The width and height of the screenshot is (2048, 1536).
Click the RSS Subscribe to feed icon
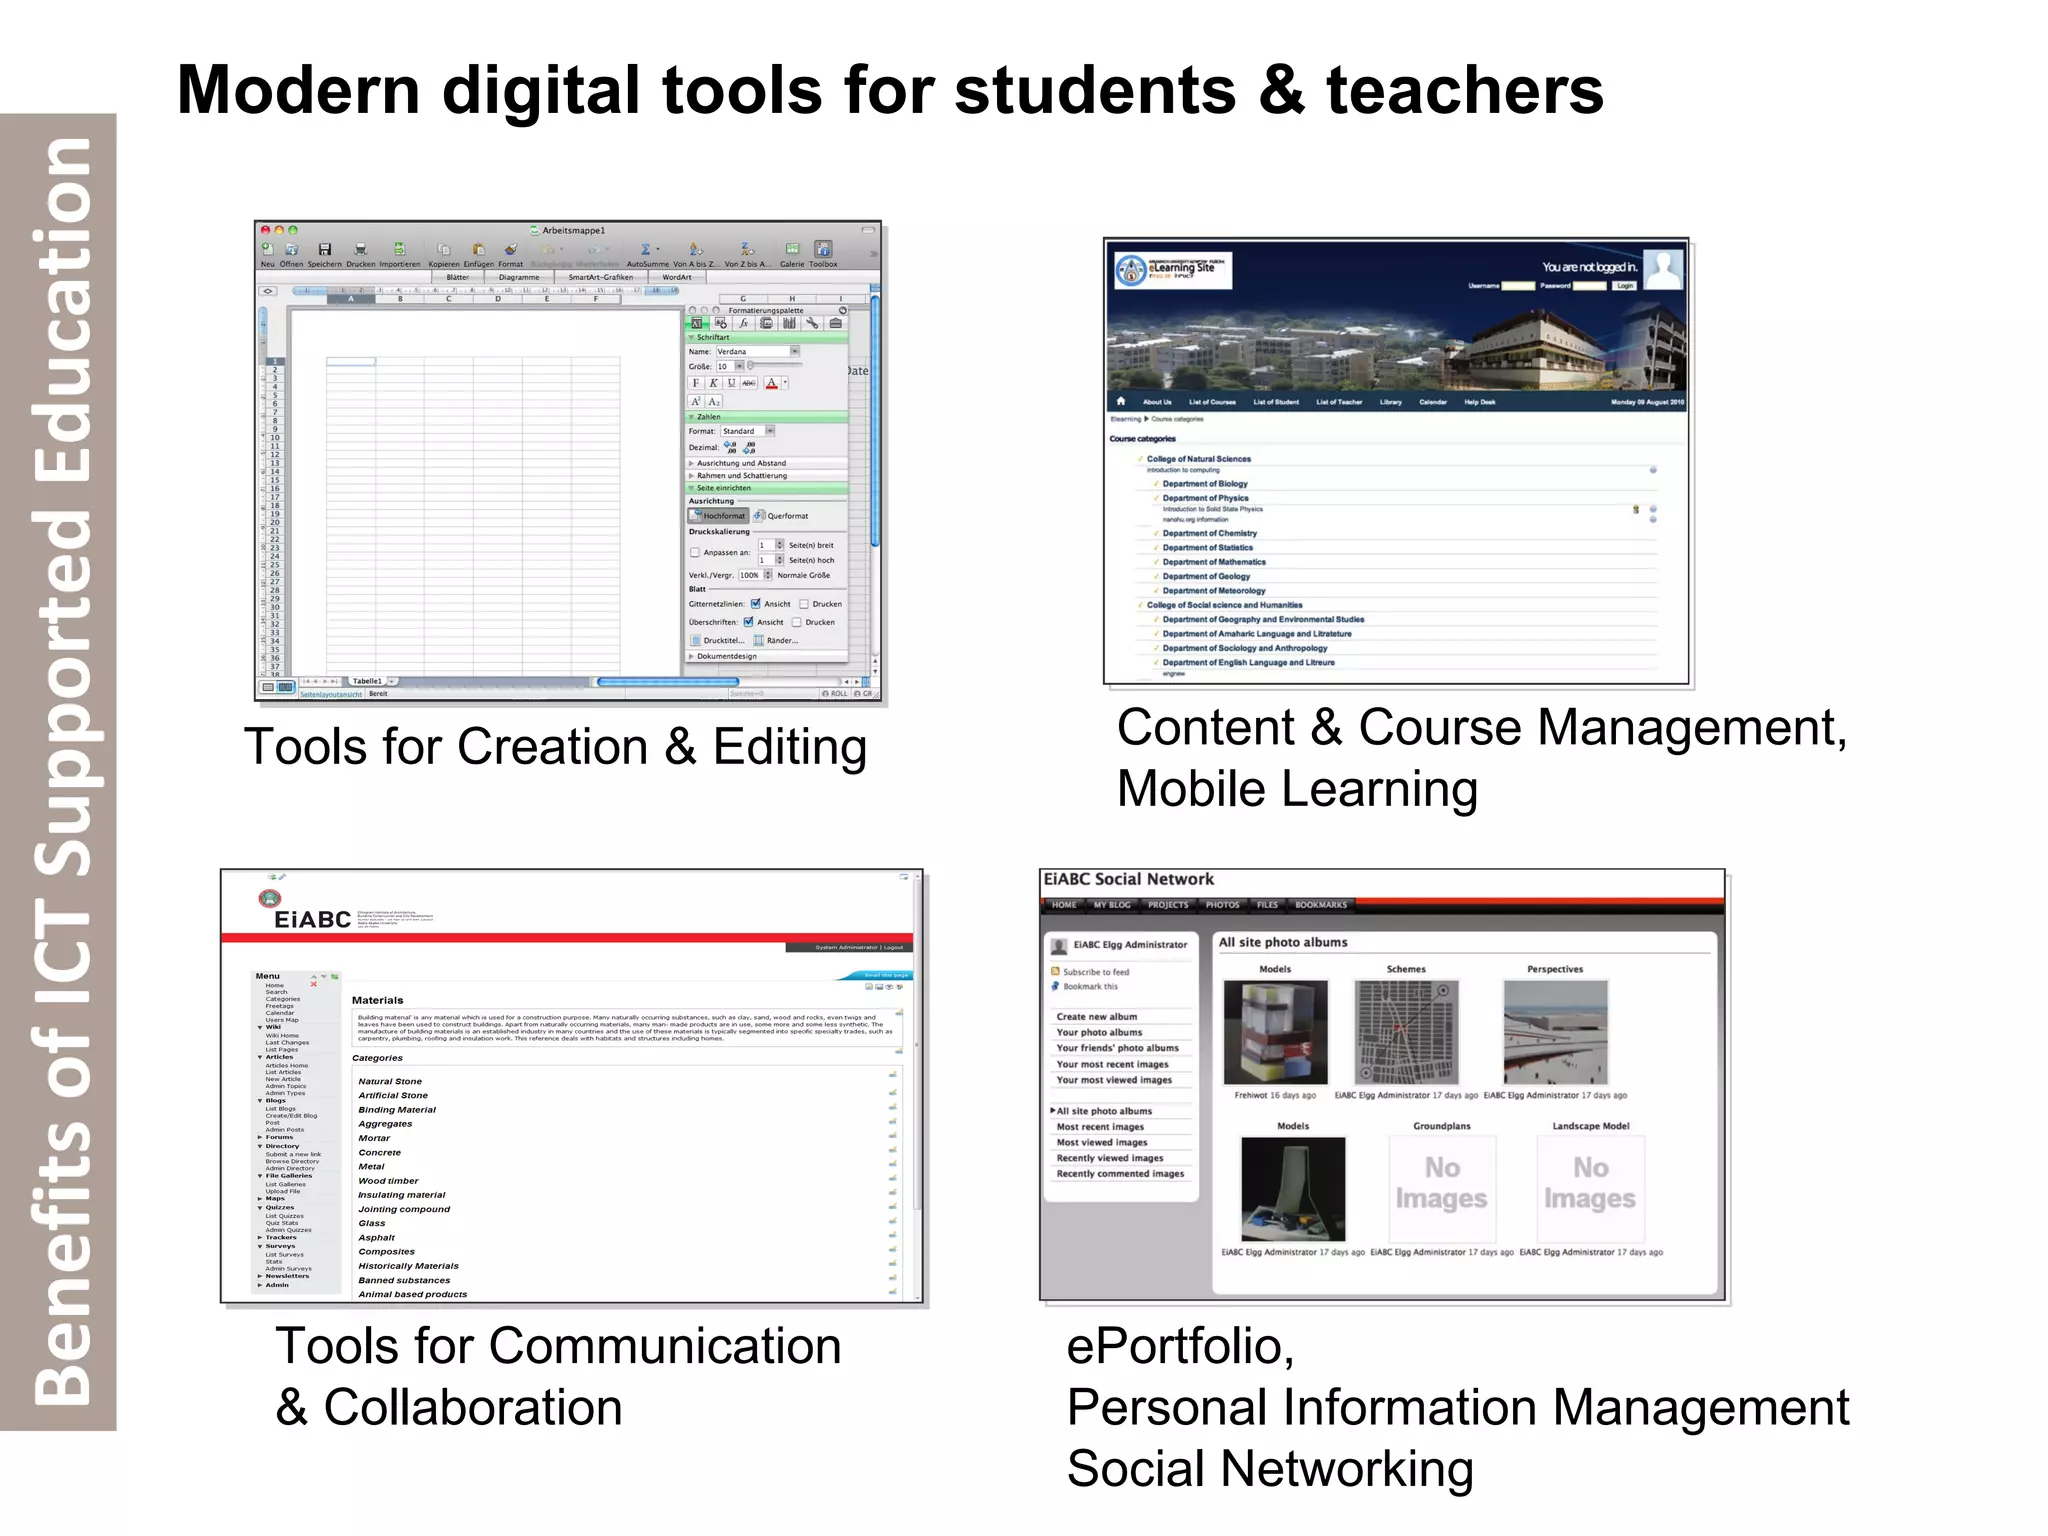1055,971
